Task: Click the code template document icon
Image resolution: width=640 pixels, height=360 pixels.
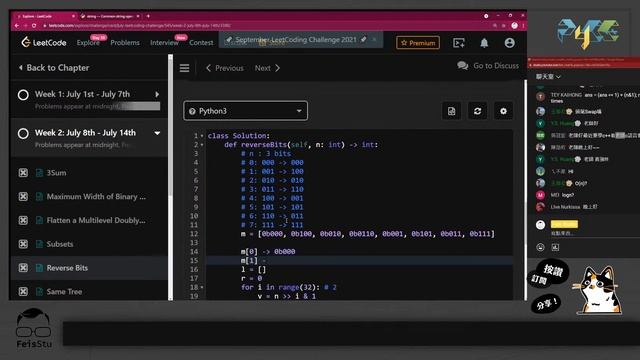Action: pos(451,111)
